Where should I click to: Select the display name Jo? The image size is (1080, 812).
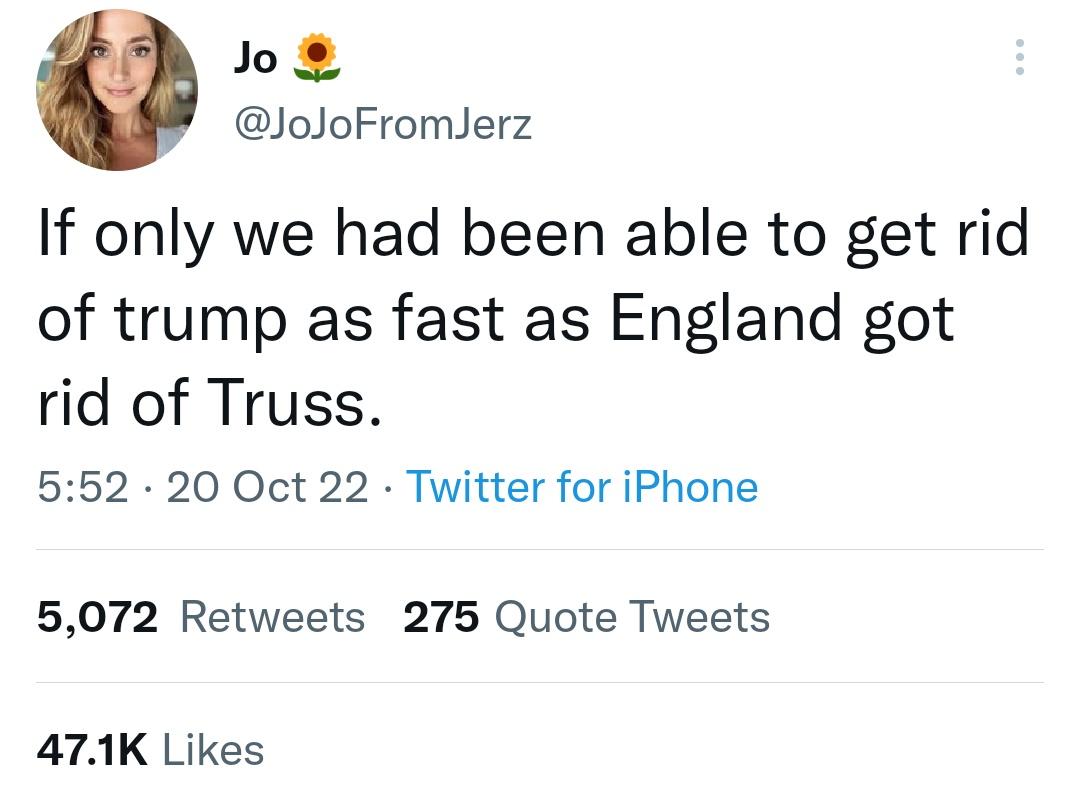tap(256, 57)
